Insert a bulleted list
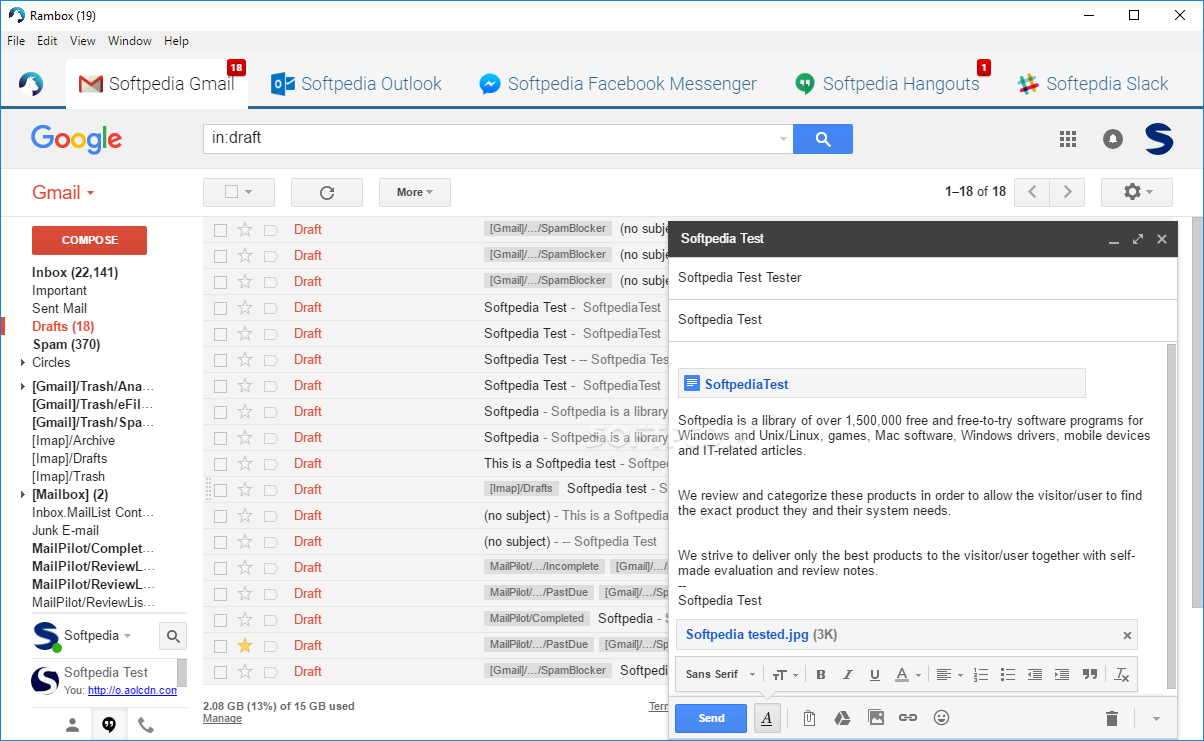 pos(1008,675)
